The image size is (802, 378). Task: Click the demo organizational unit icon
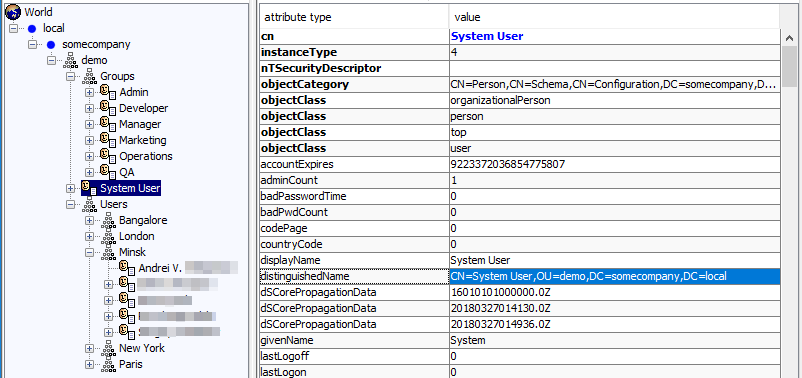coord(70,60)
